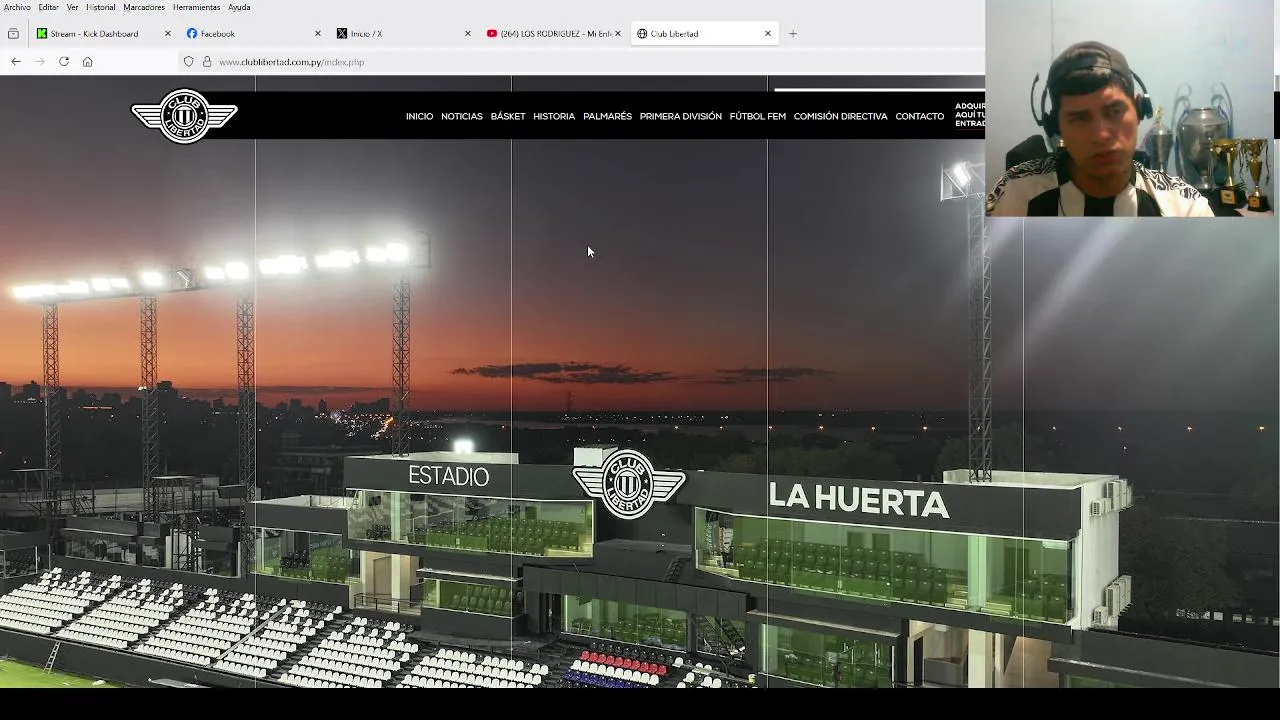This screenshot has width=1280, height=720.
Task: Open the CONTACTO page
Action: [919, 117]
